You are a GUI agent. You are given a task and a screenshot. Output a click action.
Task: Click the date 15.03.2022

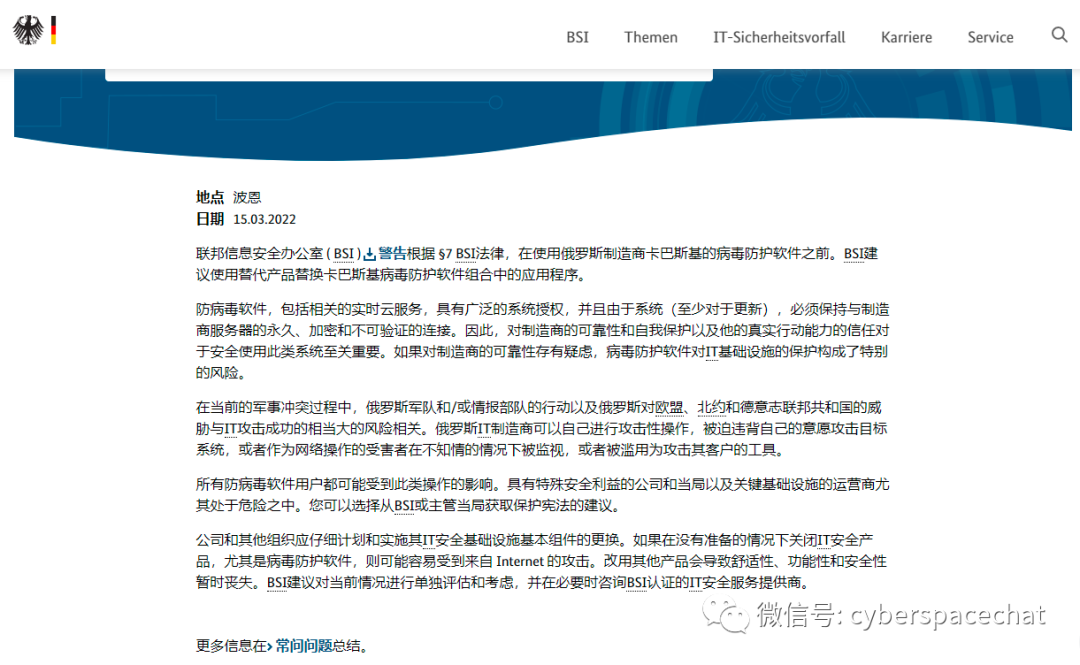click(264, 219)
